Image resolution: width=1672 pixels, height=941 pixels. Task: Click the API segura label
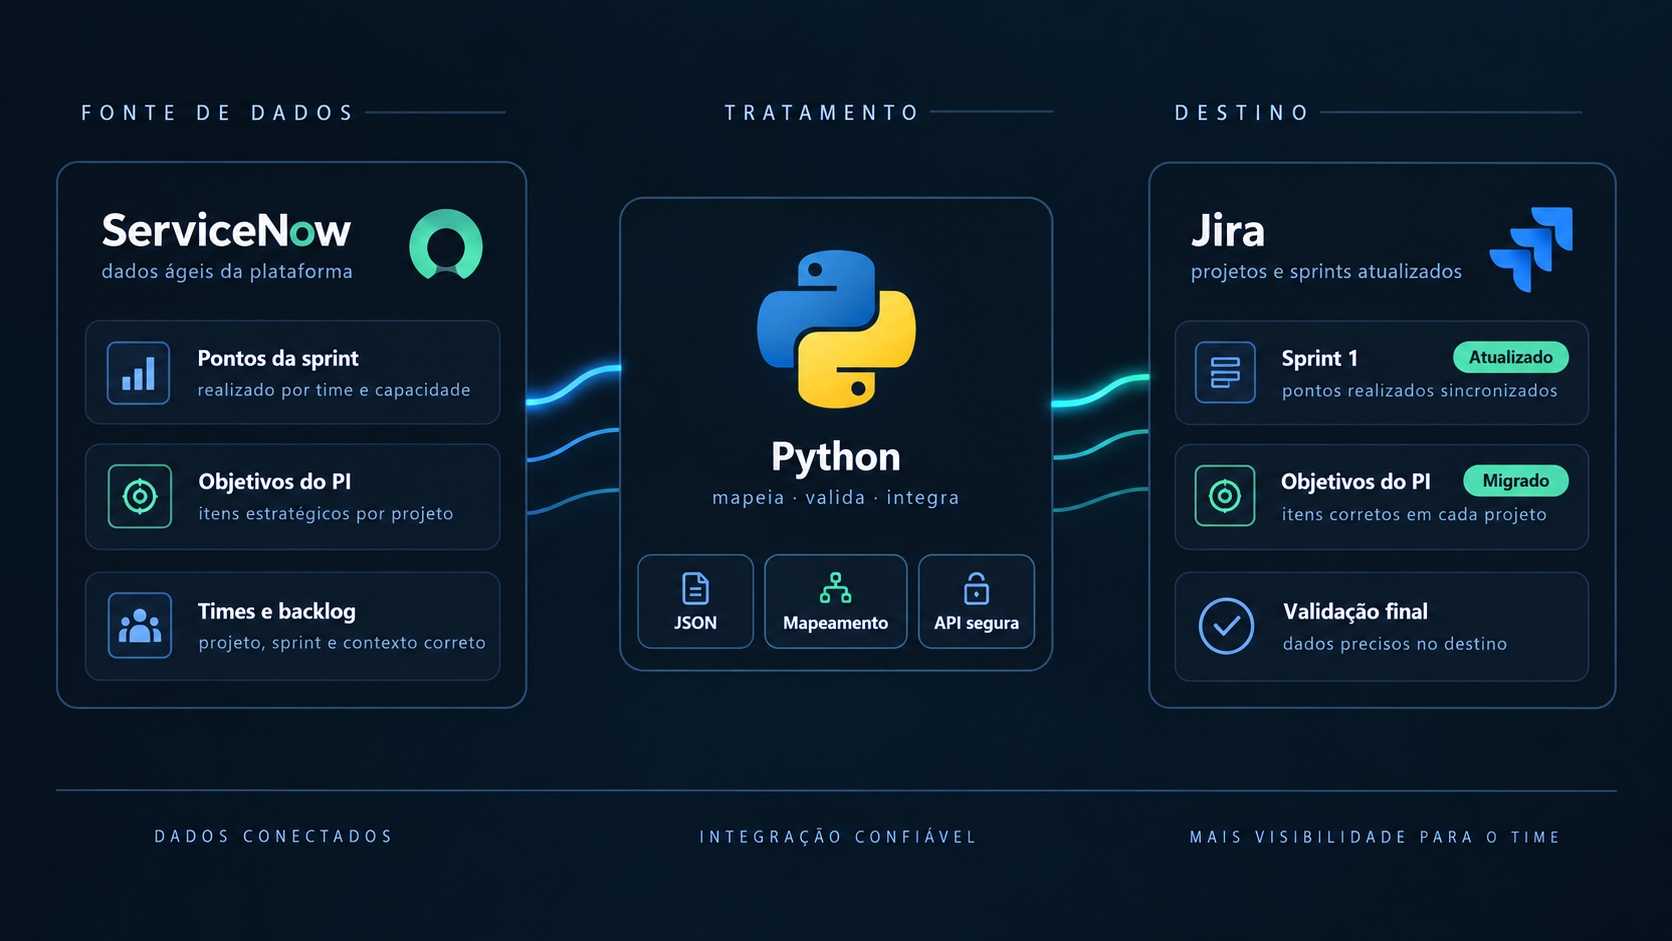pos(976,623)
